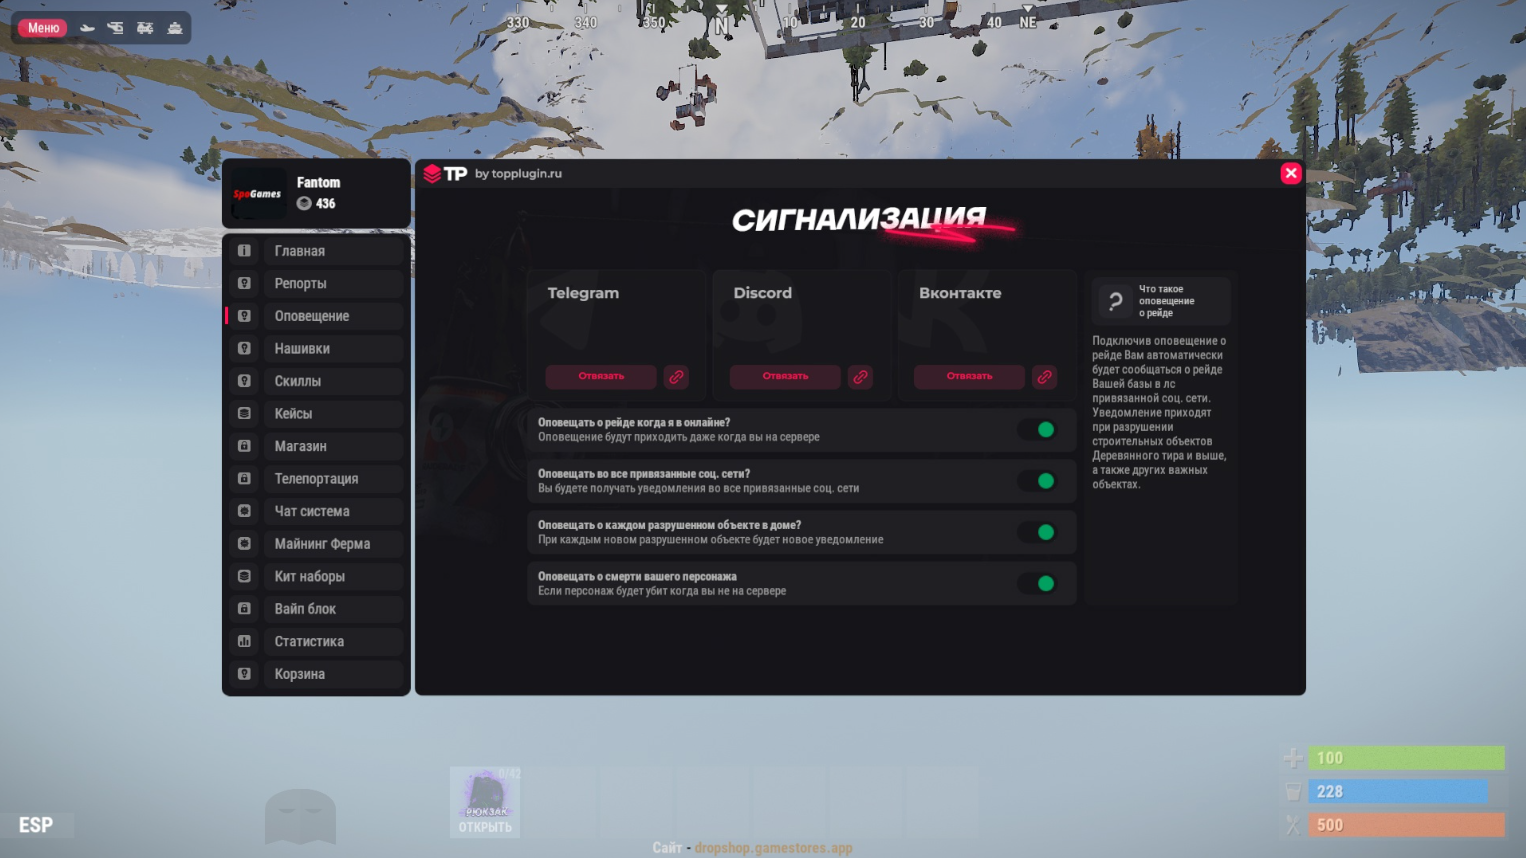Click the chain link icon under Discord
The image size is (1526, 858).
(x=860, y=377)
